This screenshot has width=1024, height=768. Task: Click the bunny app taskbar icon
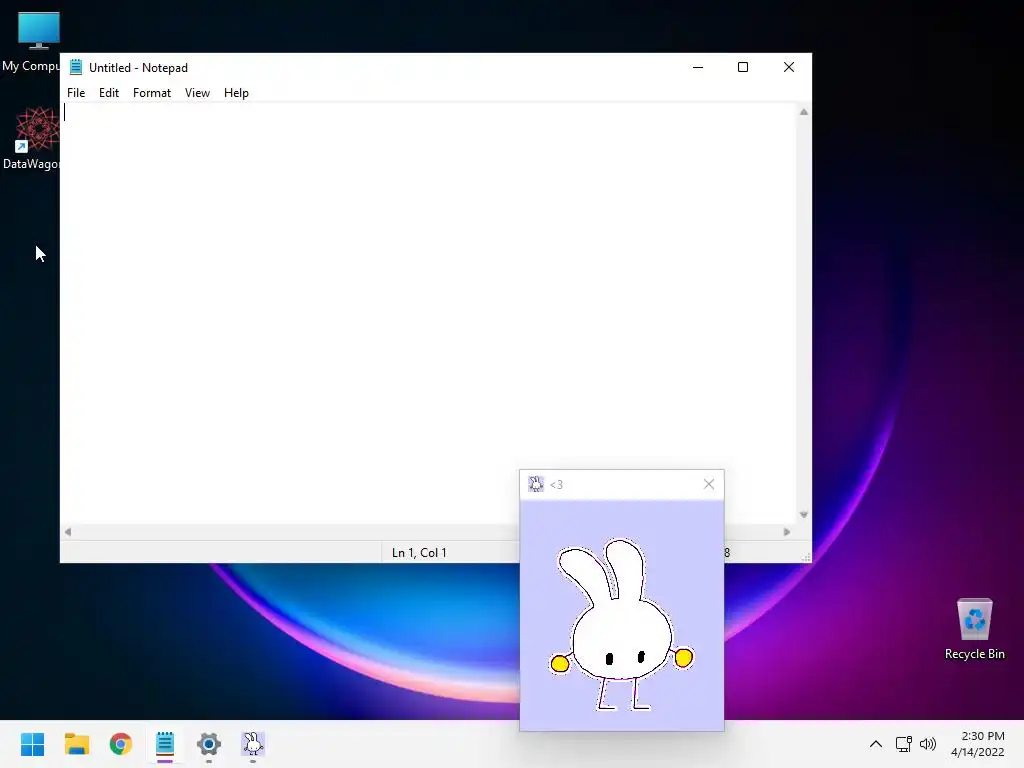[x=253, y=744]
